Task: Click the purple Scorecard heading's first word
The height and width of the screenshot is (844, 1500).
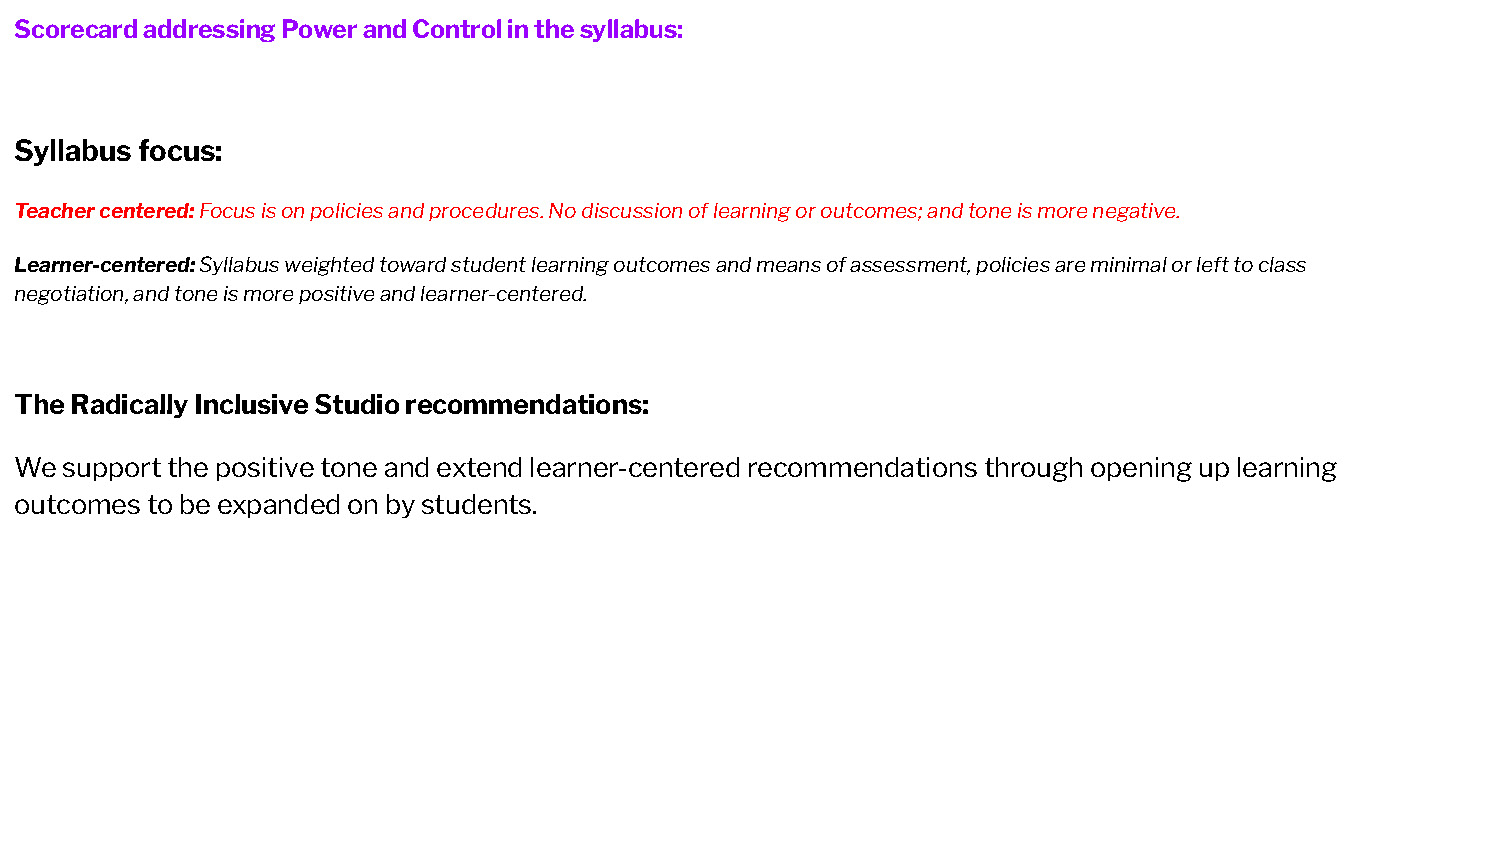Action: [x=75, y=29]
